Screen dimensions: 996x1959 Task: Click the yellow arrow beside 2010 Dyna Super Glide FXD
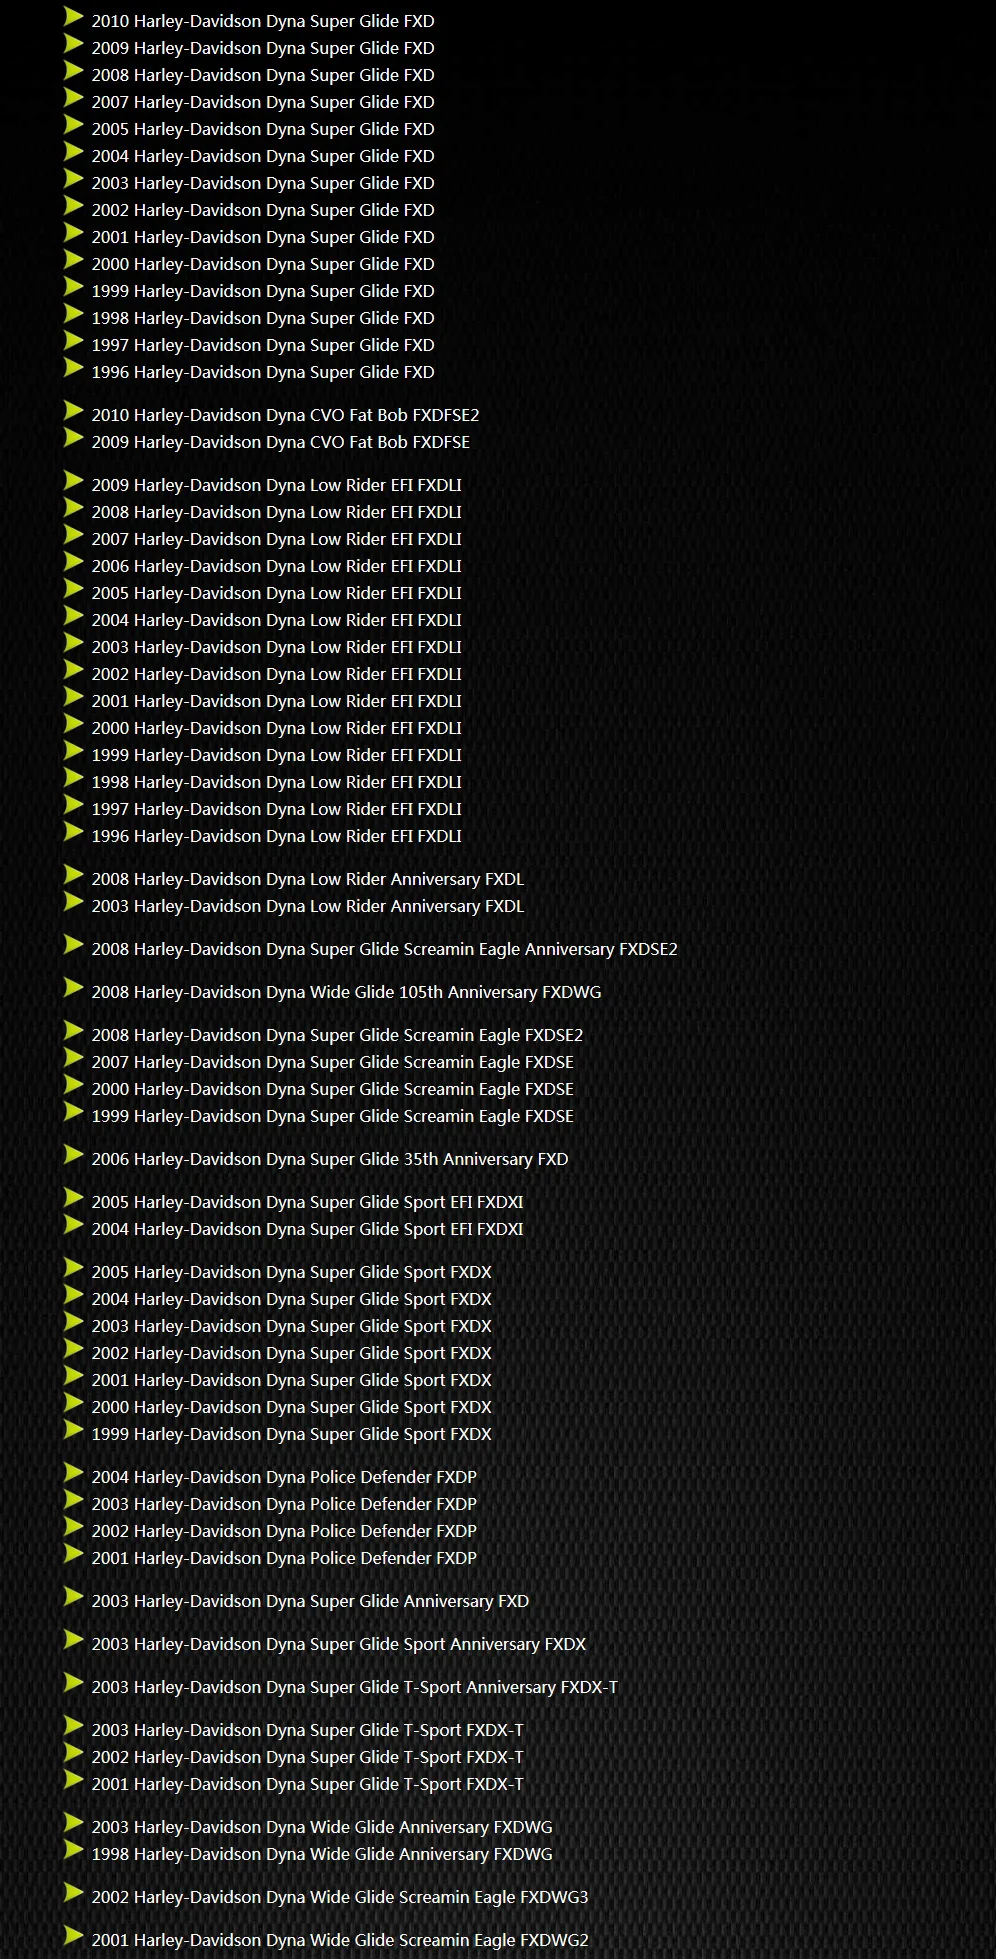point(74,16)
